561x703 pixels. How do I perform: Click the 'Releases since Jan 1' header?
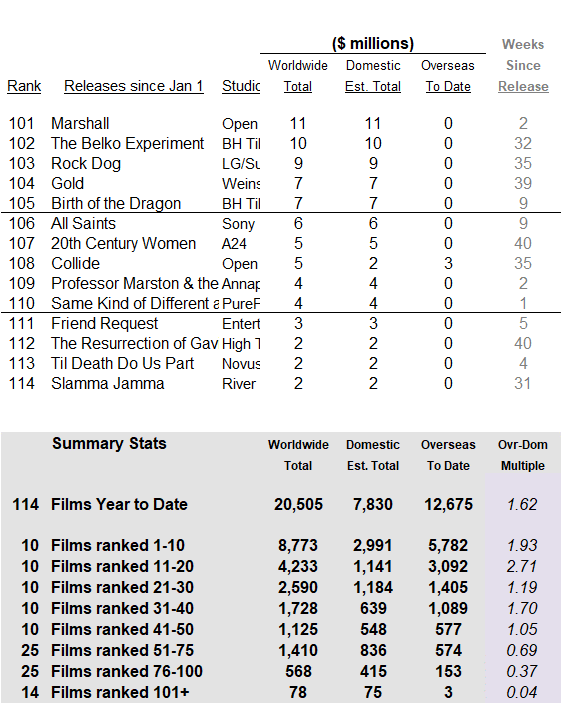pyautogui.click(x=134, y=86)
